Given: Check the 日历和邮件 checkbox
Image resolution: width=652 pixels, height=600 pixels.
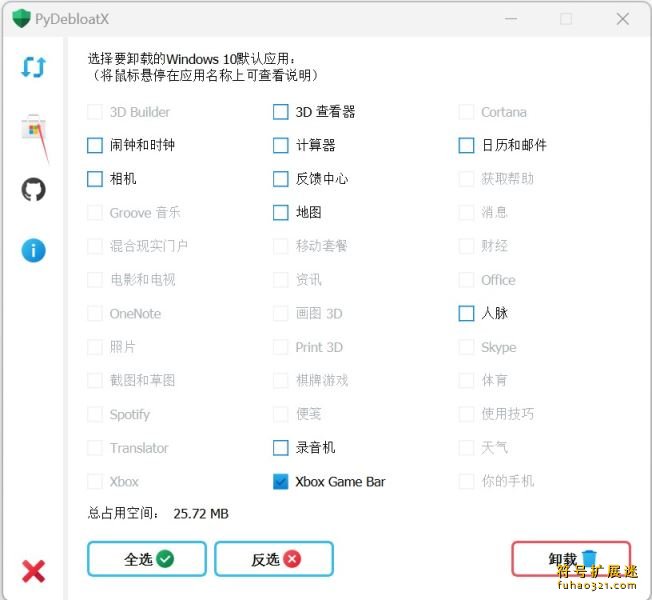Looking at the screenshot, I should [466, 145].
